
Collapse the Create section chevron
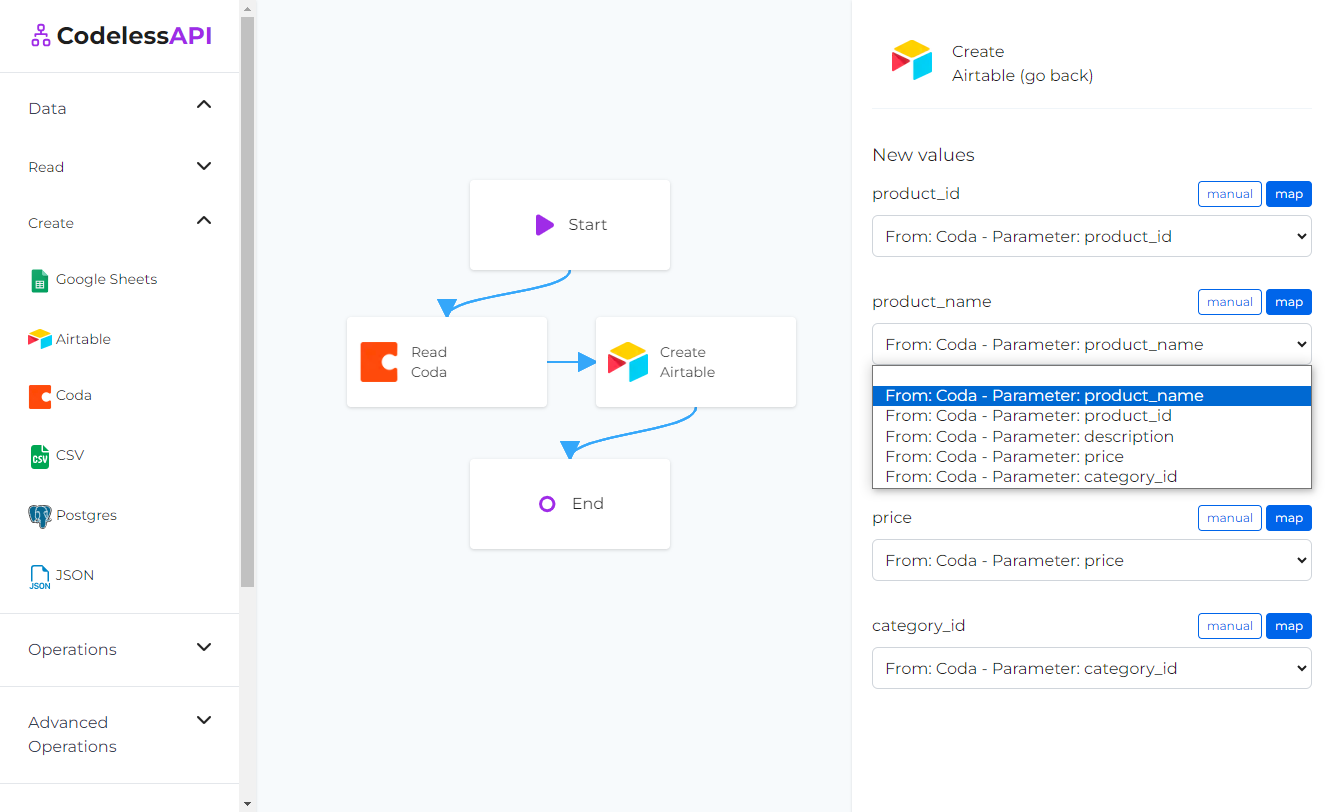click(x=204, y=220)
